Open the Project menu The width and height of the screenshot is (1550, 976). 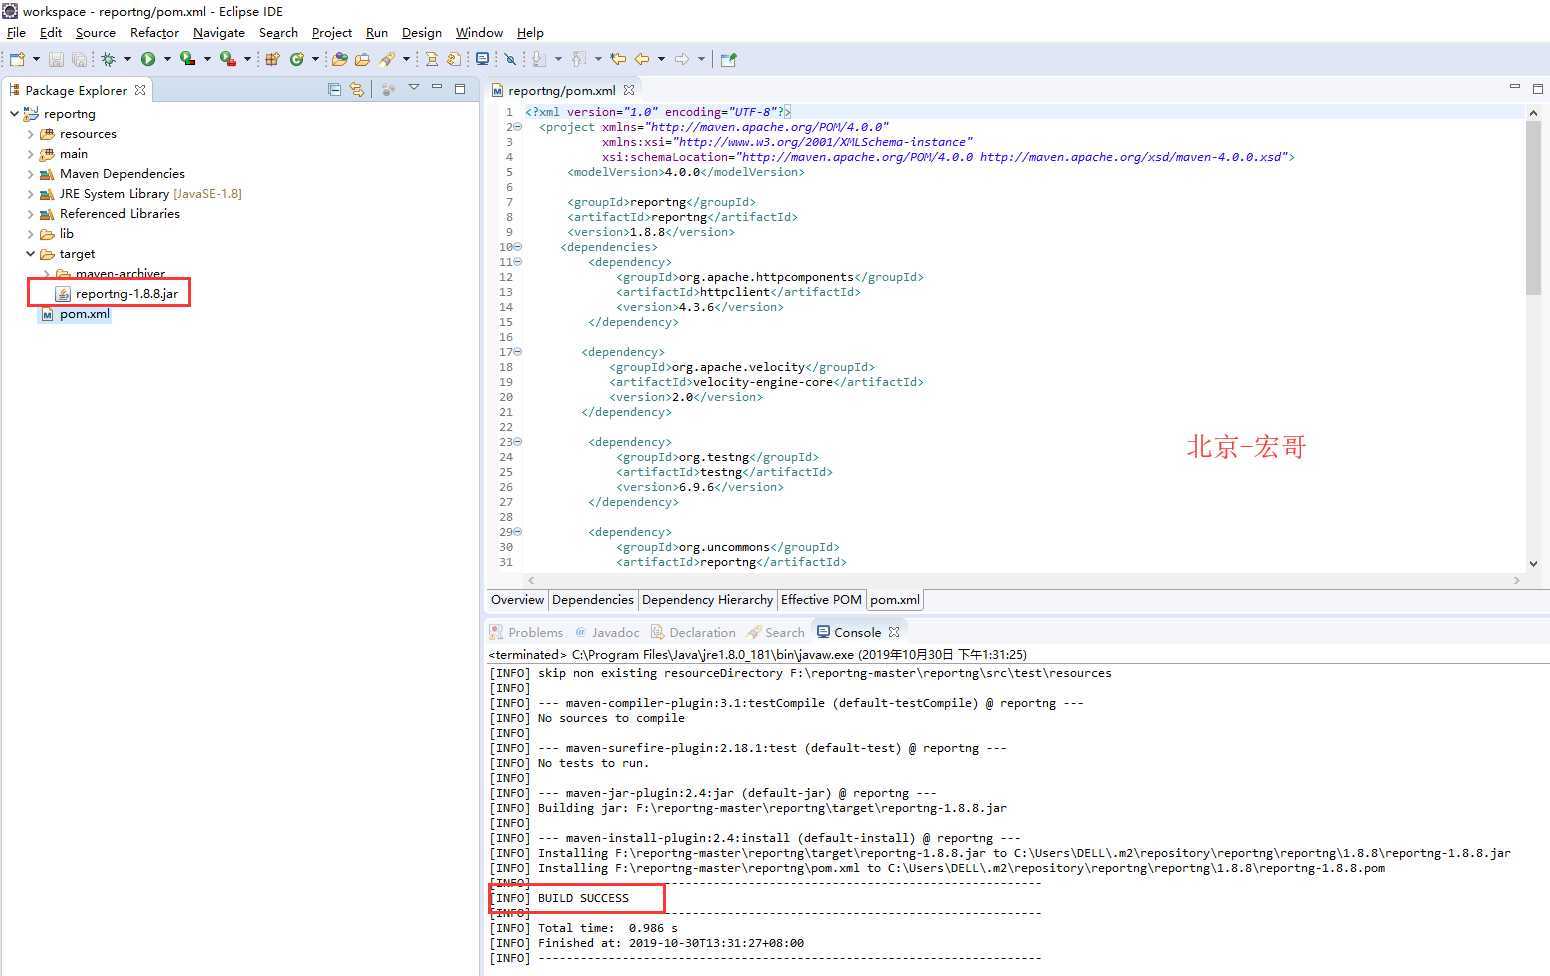[332, 32]
